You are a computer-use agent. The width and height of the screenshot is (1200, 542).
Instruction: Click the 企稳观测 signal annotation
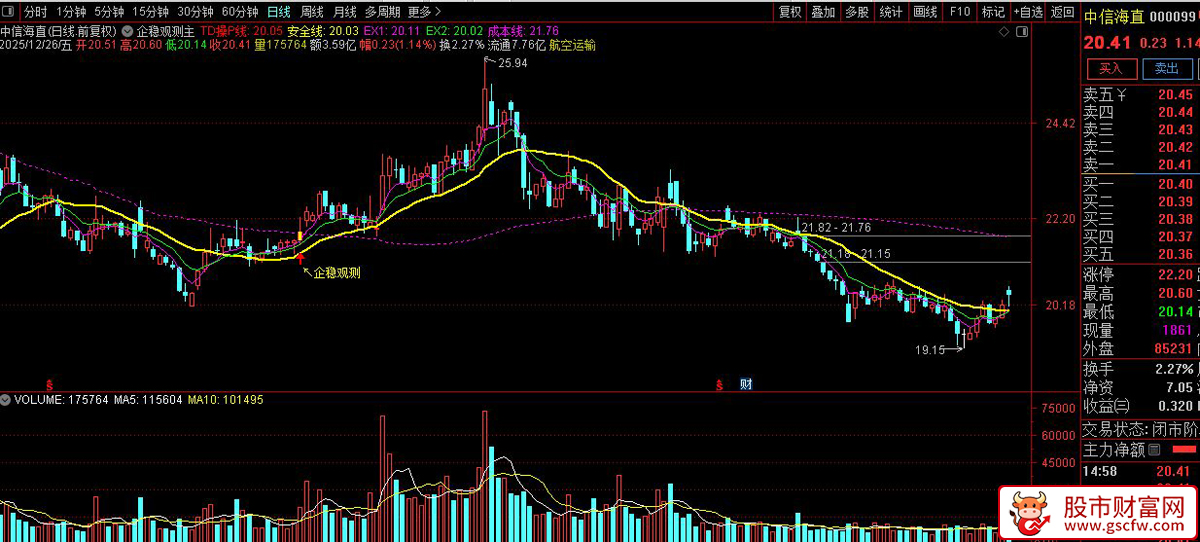pyautogui.click(x=337, y=272)
